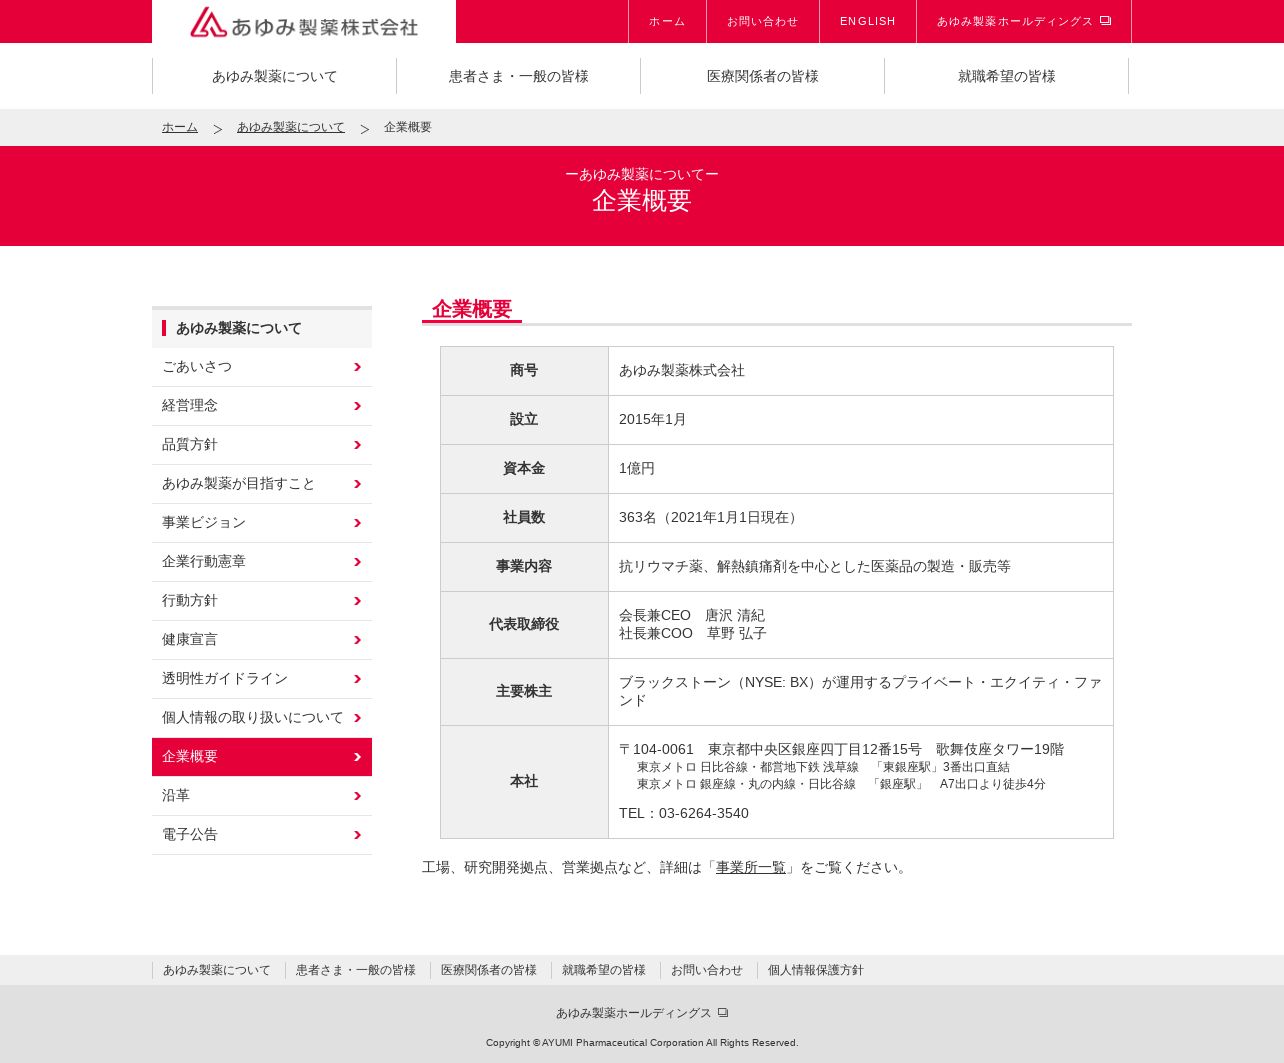Click external-link icon beside top あゆみ製薬ホールディングス
This screenshot has width=1284, height=1063.
pos(1105,21)
